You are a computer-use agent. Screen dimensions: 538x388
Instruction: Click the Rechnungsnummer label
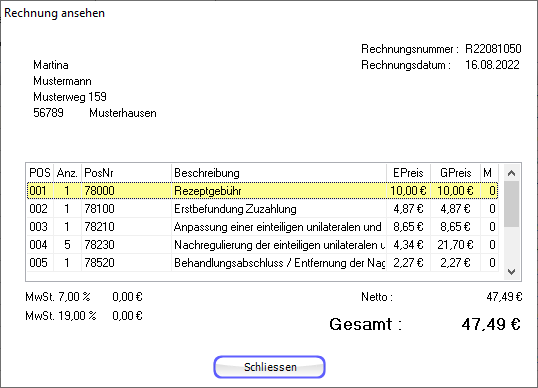pos(410,49)
